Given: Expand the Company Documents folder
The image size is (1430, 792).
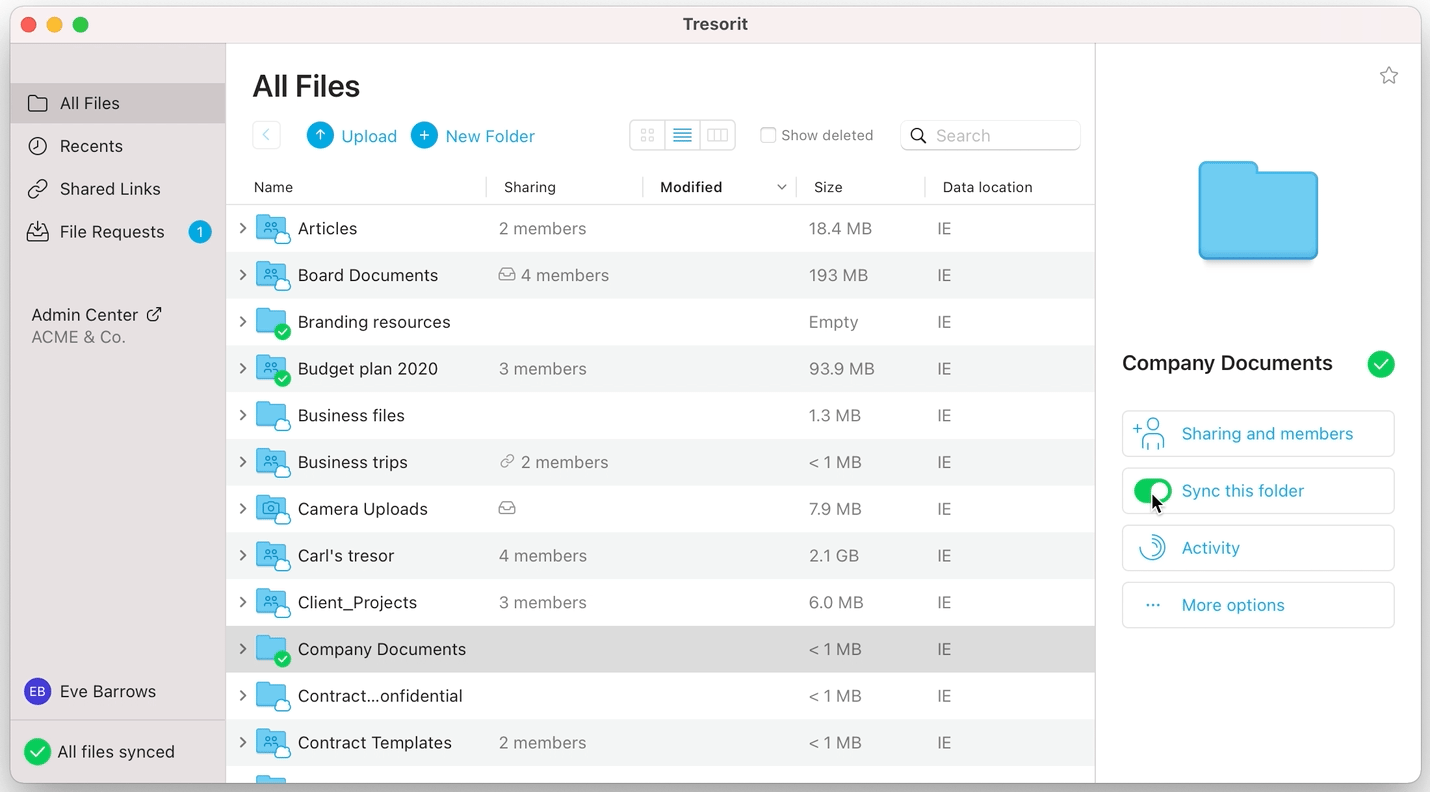Looking at the screenshot, I should [x=242, y=649].
